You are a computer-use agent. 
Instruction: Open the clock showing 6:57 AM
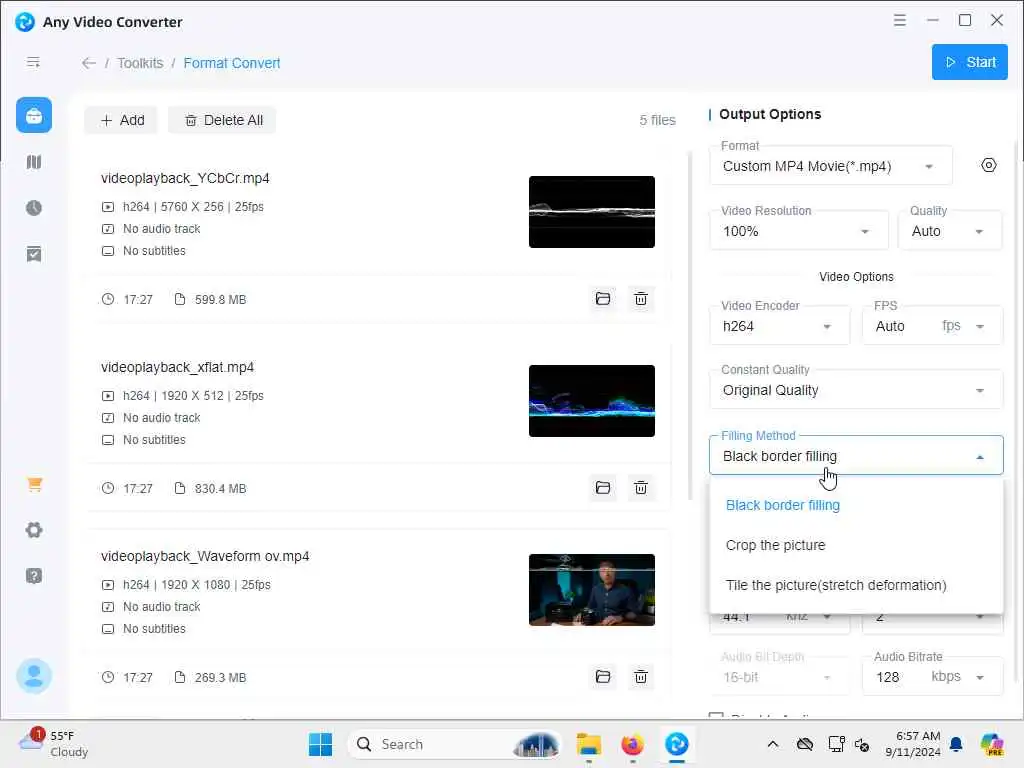click(x=913, y=744)
